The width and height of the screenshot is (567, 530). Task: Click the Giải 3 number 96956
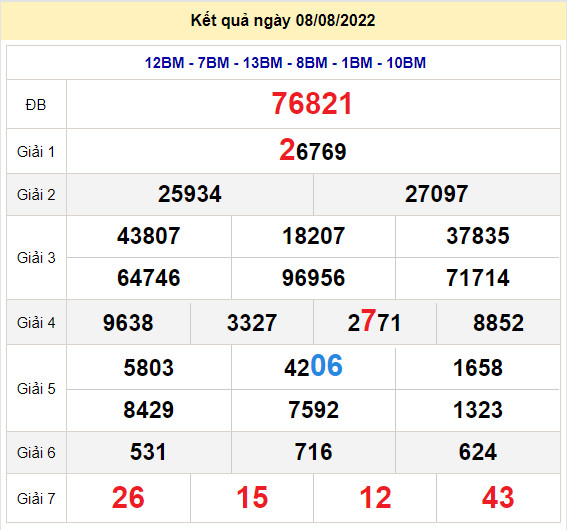click(x=314, y=278)
